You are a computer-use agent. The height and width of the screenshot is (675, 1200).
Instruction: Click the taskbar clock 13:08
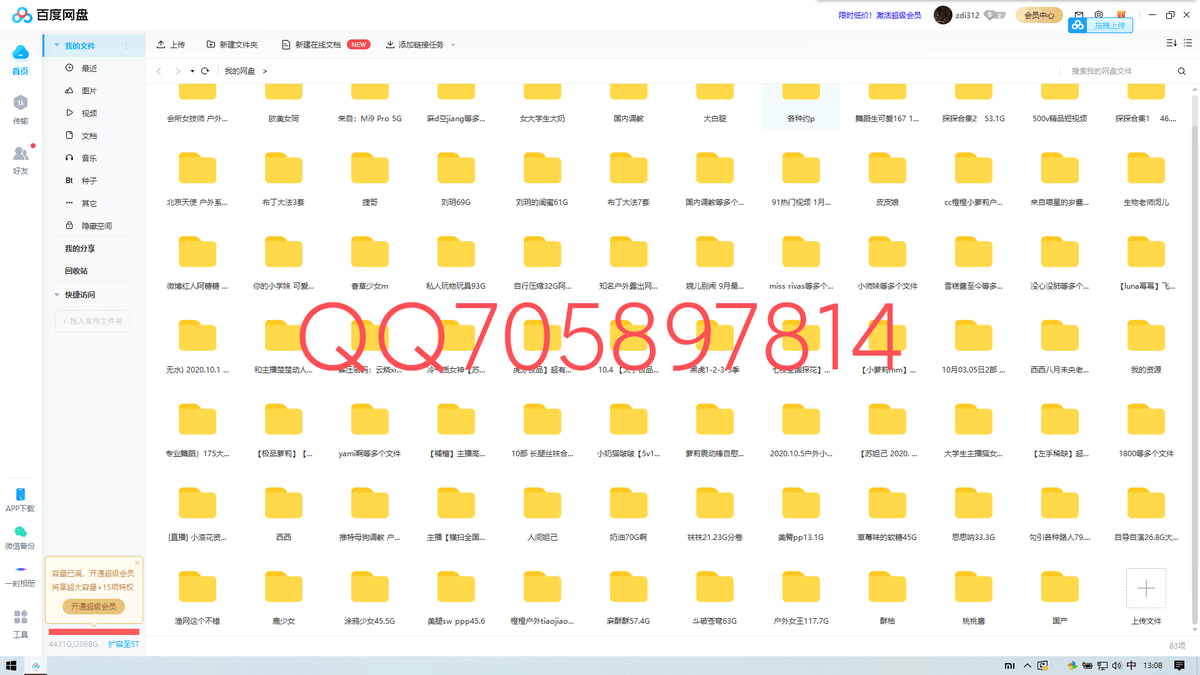tap(1152, 666)
